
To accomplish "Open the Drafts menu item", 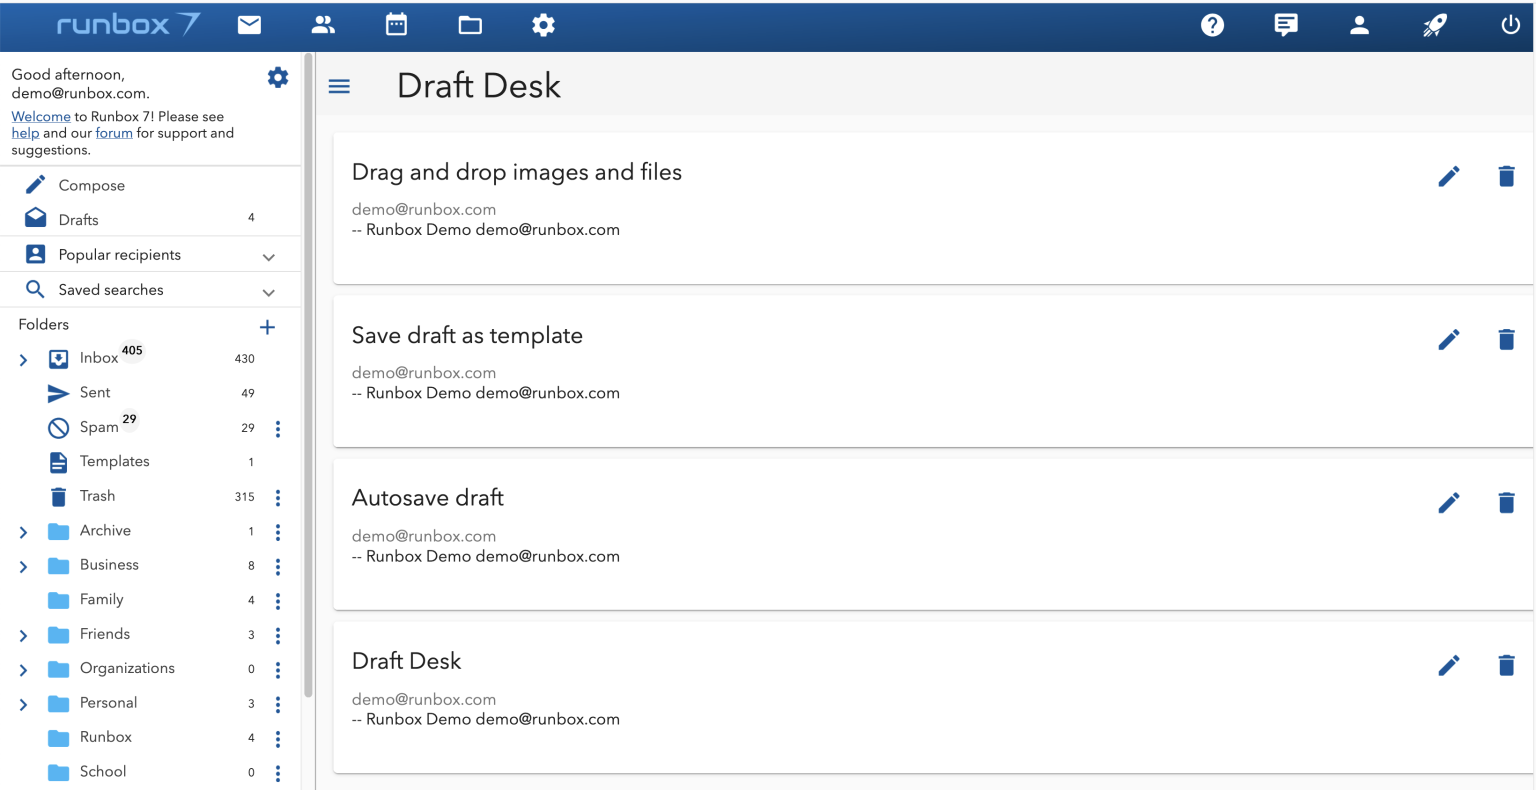I will pyautogui.click(x=78, y=220).
